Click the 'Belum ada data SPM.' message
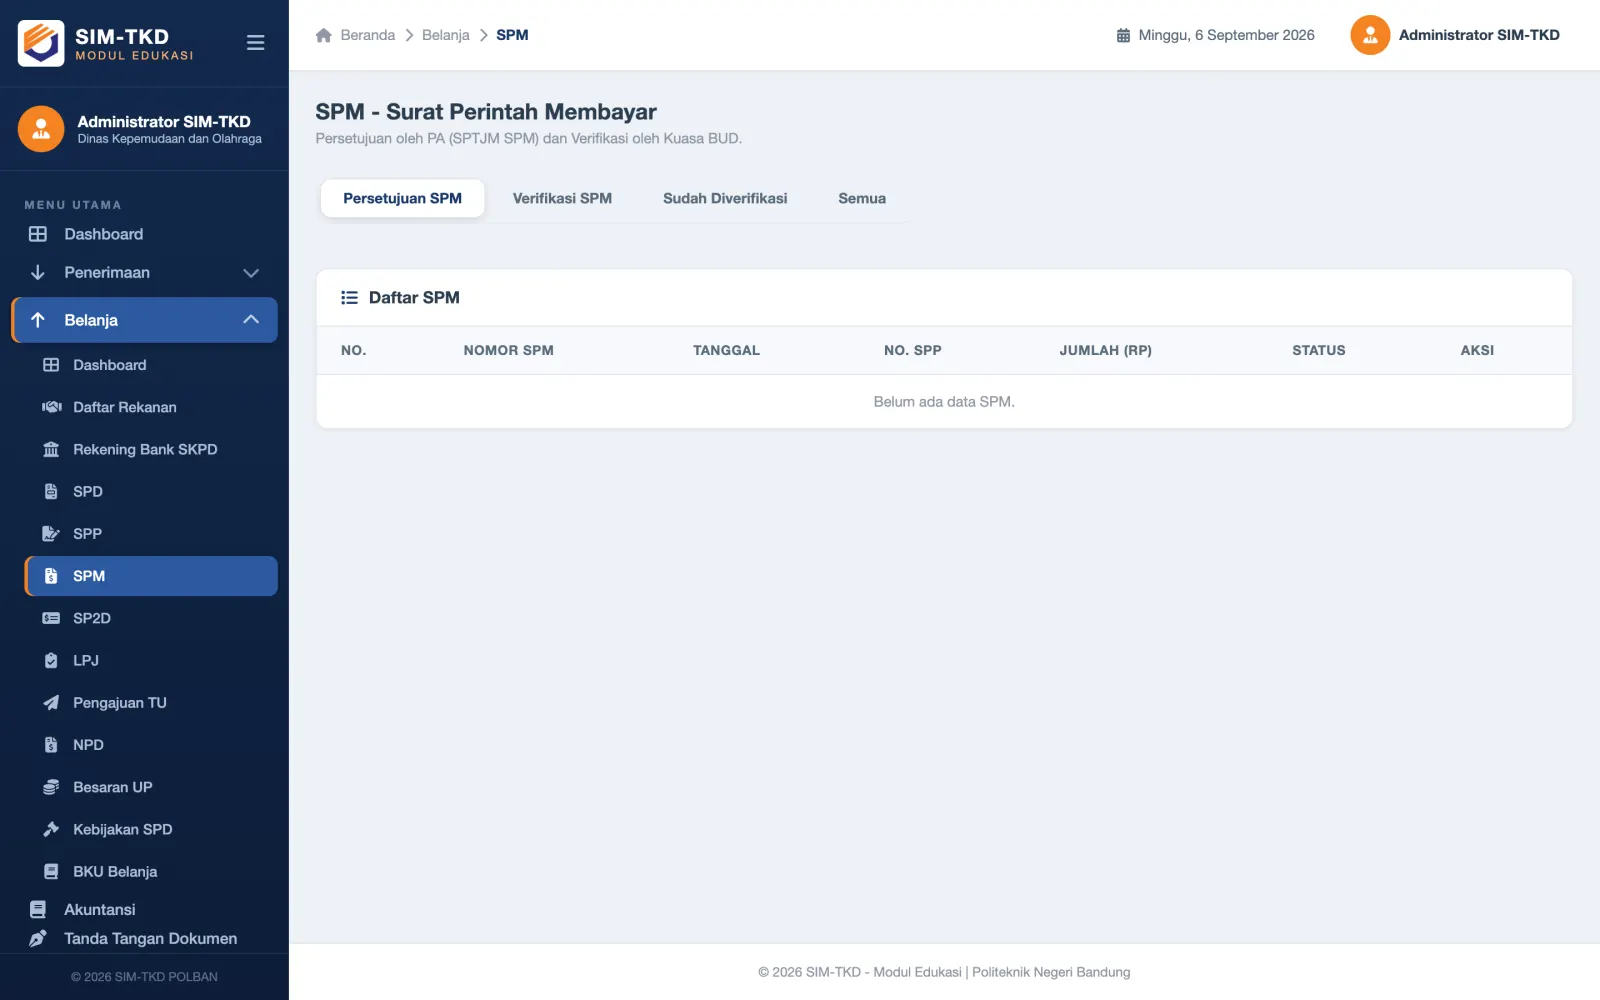This screenshot has height=1000, width=1600. [944, 402]
